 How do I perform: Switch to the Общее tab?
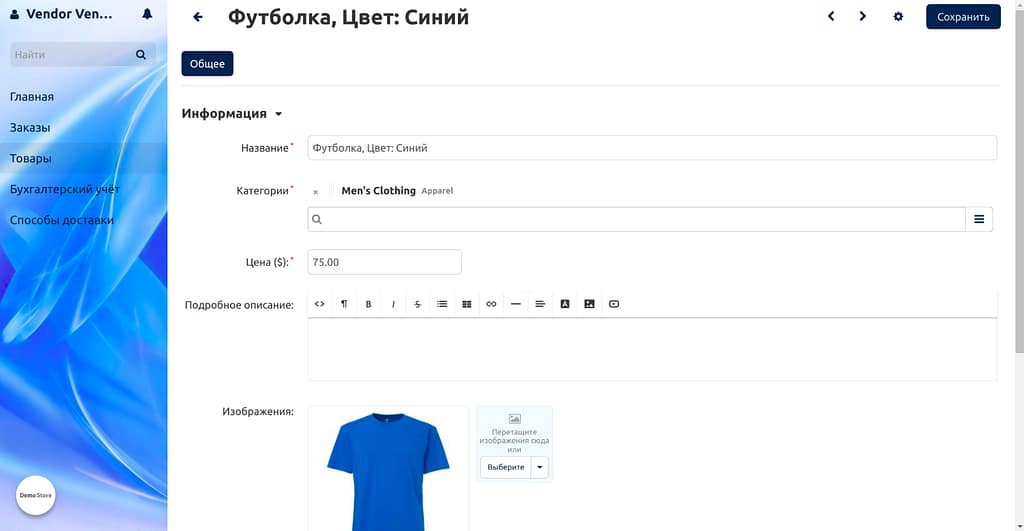click(207, 64)
